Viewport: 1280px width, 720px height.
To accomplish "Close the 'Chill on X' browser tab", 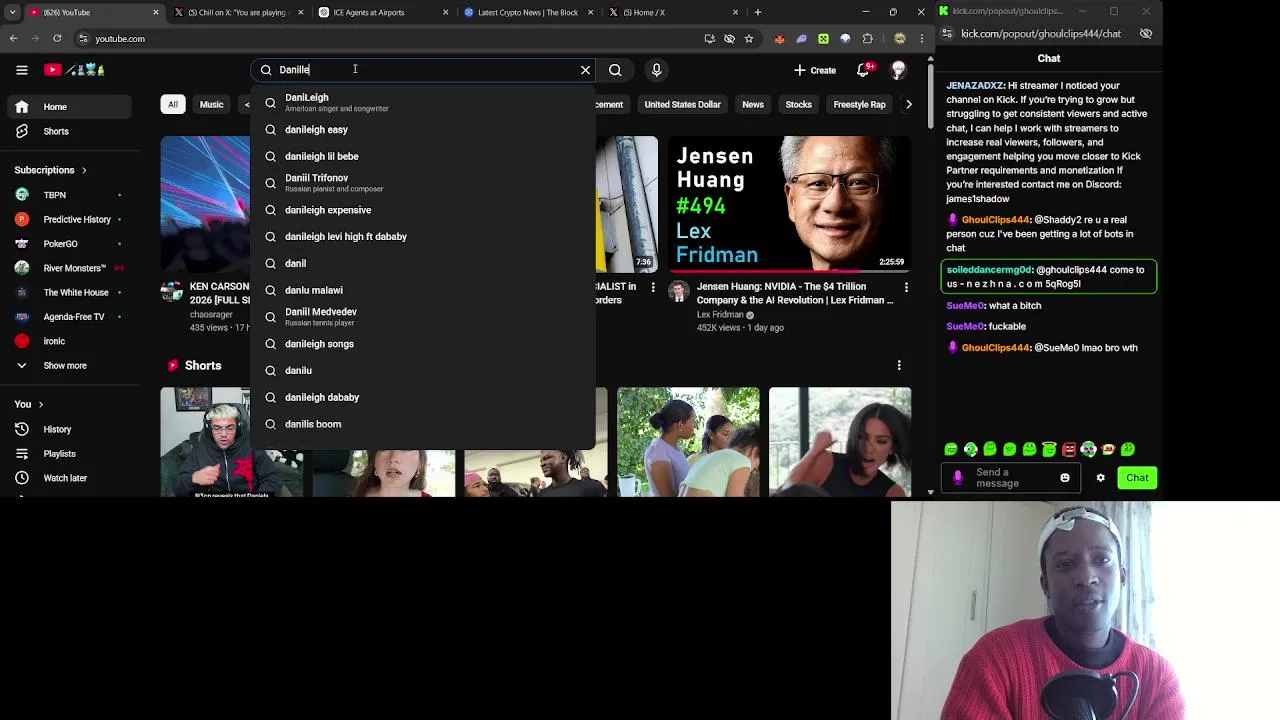I will coord(300,12).
